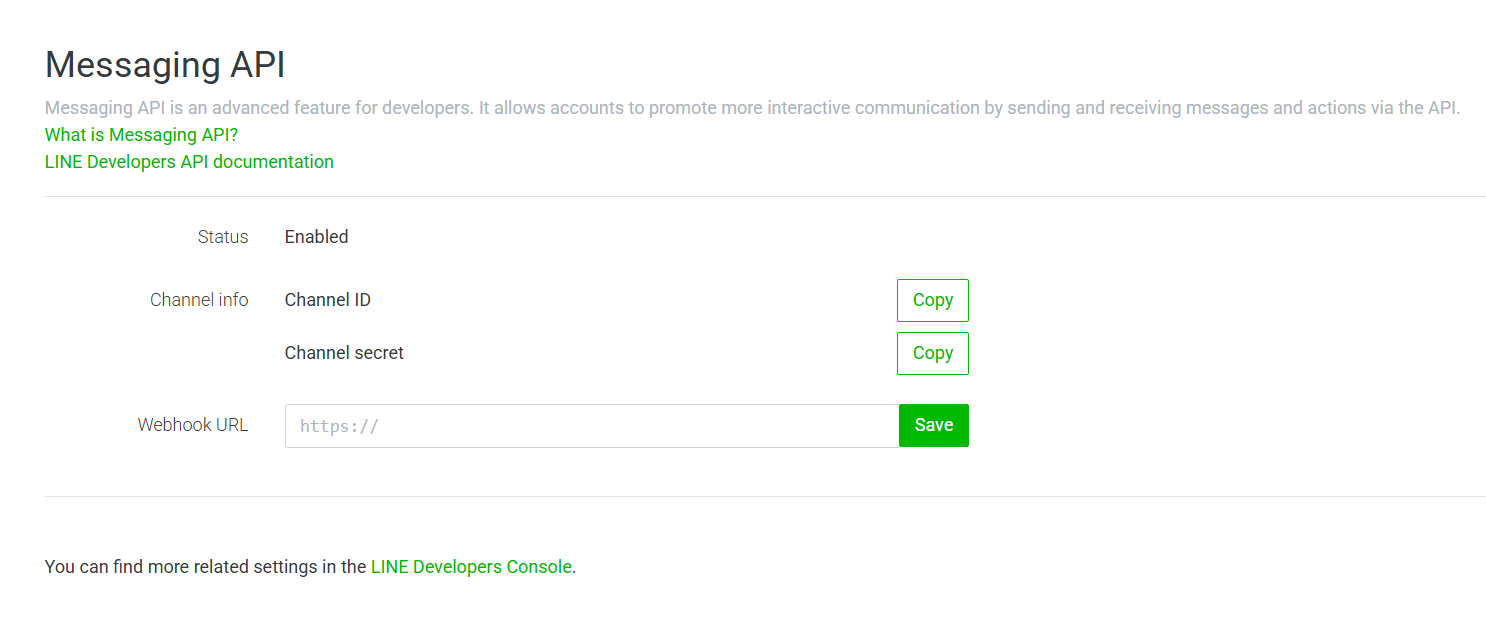Copy the Channel secret value
The width and height of the screenshot is (1486, 631).
[x=932, y=353]
